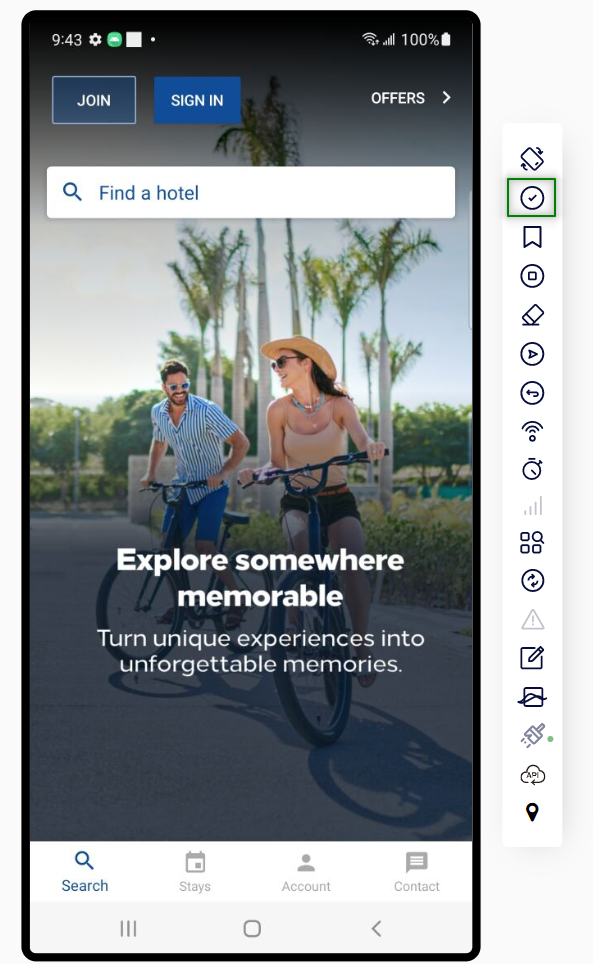Click the undo arrow circle icon

click(532, 393)
